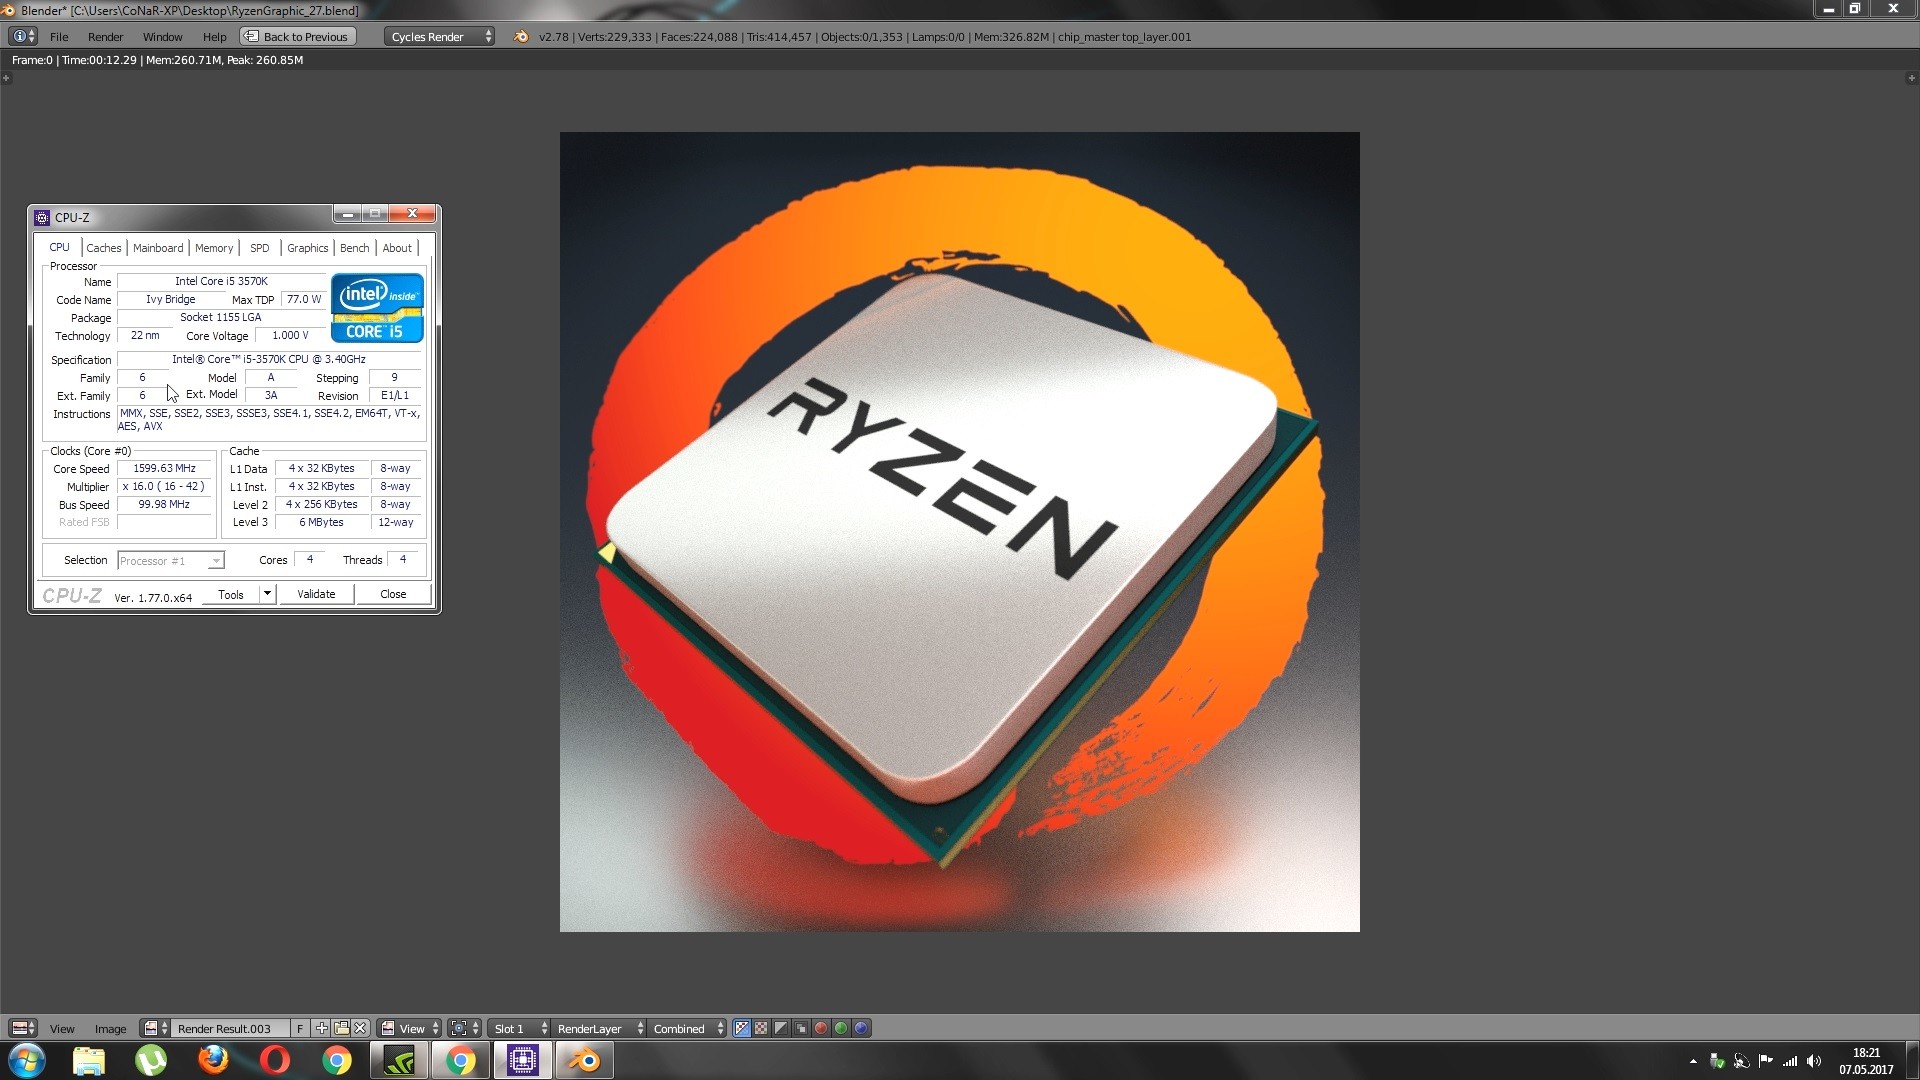
Task: Click the volume speaker tray icon
Action: (1814, 1061)
